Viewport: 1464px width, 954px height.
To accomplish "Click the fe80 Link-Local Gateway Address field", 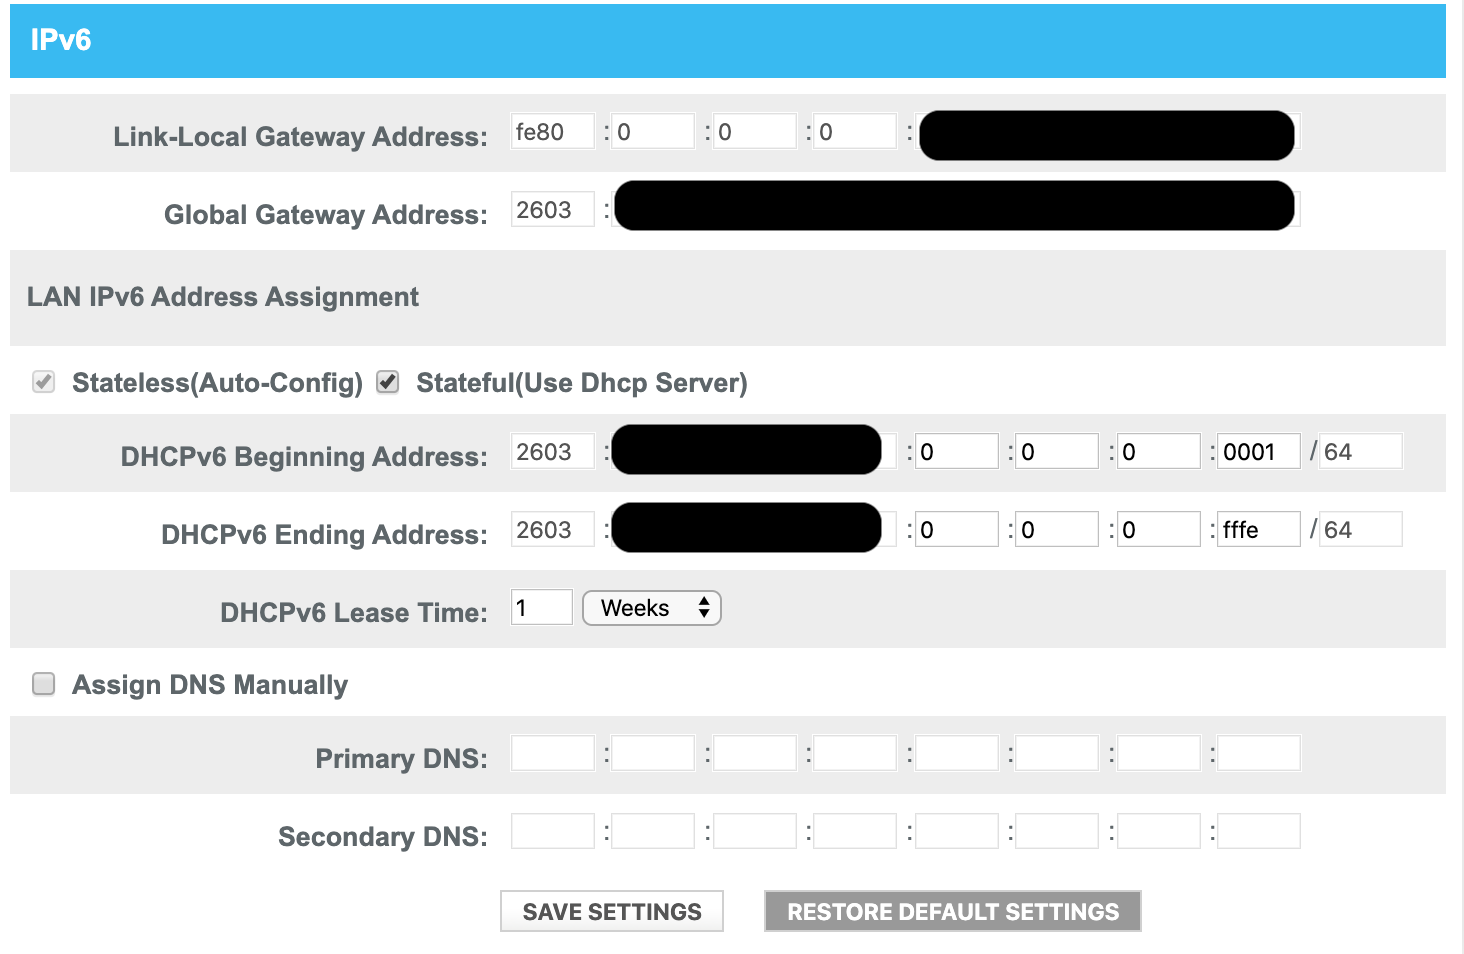I will [552, 132].
